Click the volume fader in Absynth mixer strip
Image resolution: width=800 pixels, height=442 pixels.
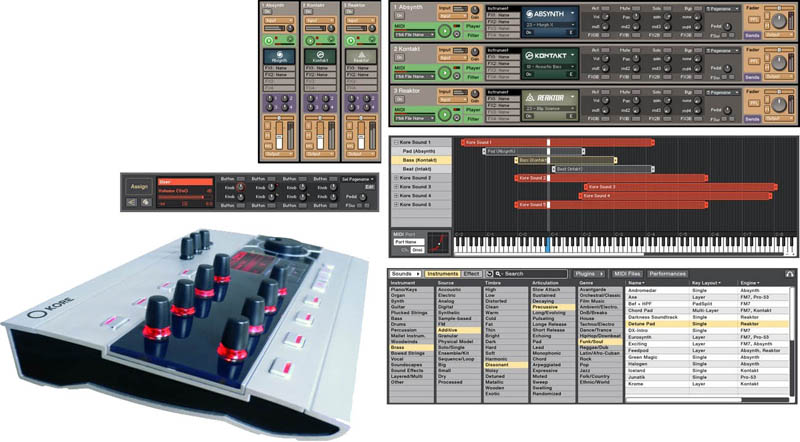[x=279, y=135]
